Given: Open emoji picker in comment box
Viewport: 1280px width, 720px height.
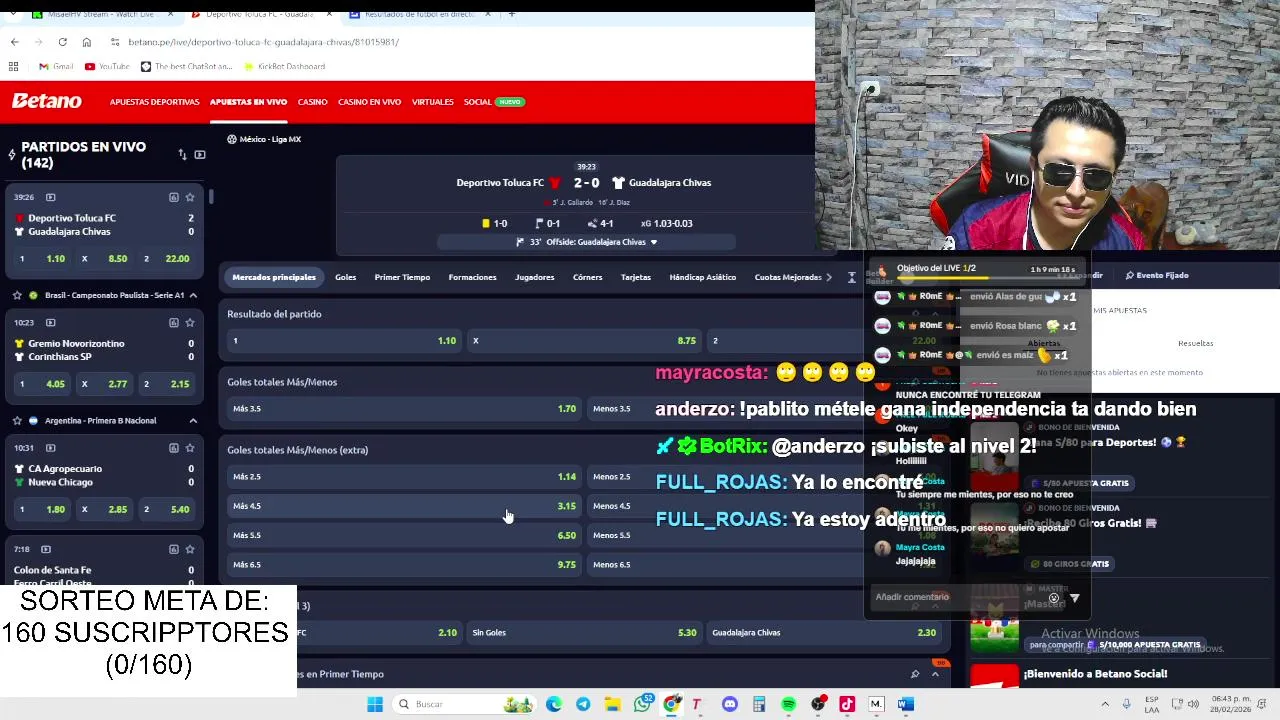Looking at the screenshot, I should pos(1053,598).
